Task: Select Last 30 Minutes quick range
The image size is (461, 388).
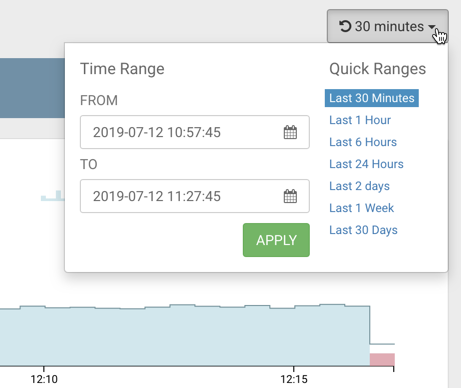Action: coord(372,98)
